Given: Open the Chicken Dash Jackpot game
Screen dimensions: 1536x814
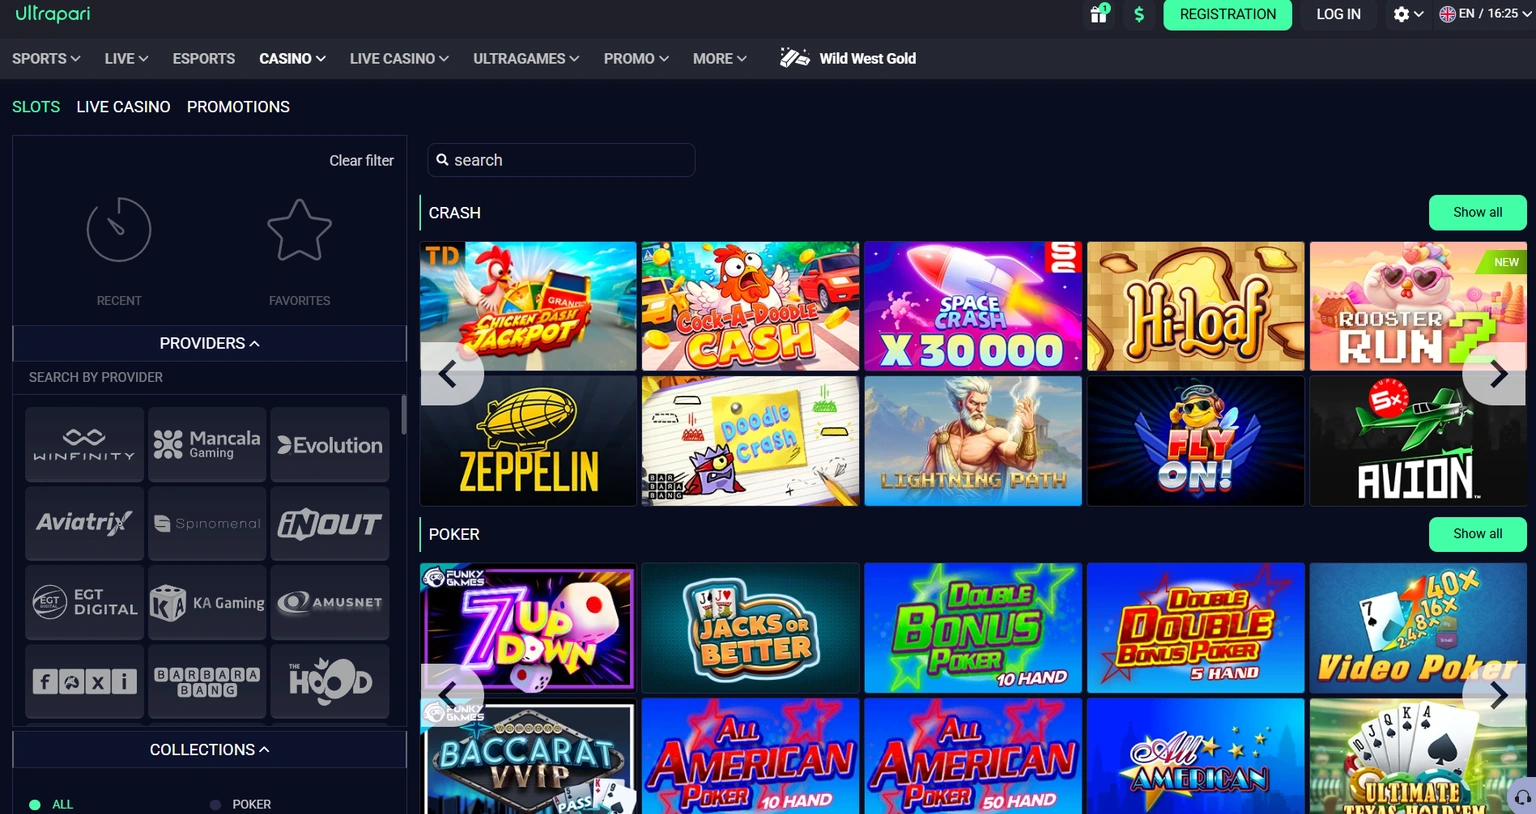Looking at the screenshot, I should pos(528,306).
